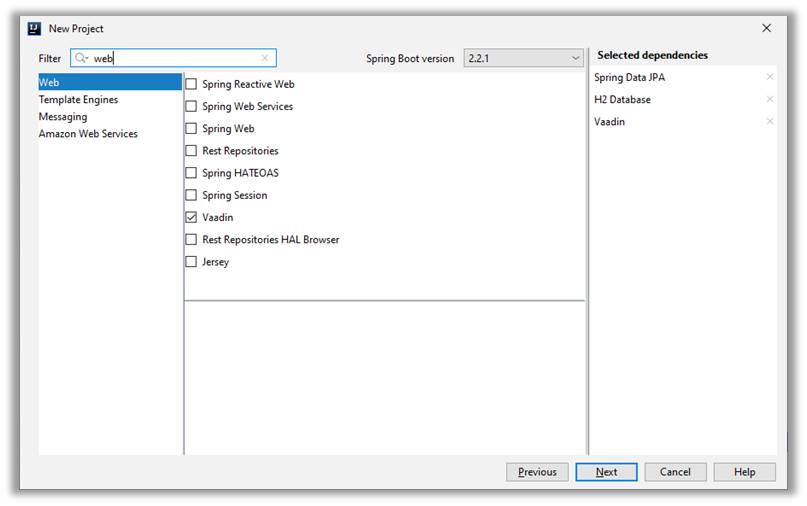The height and width of the screenshot is (506, 807).
Task: Select the Template Engines category
Action: (78, 100)
